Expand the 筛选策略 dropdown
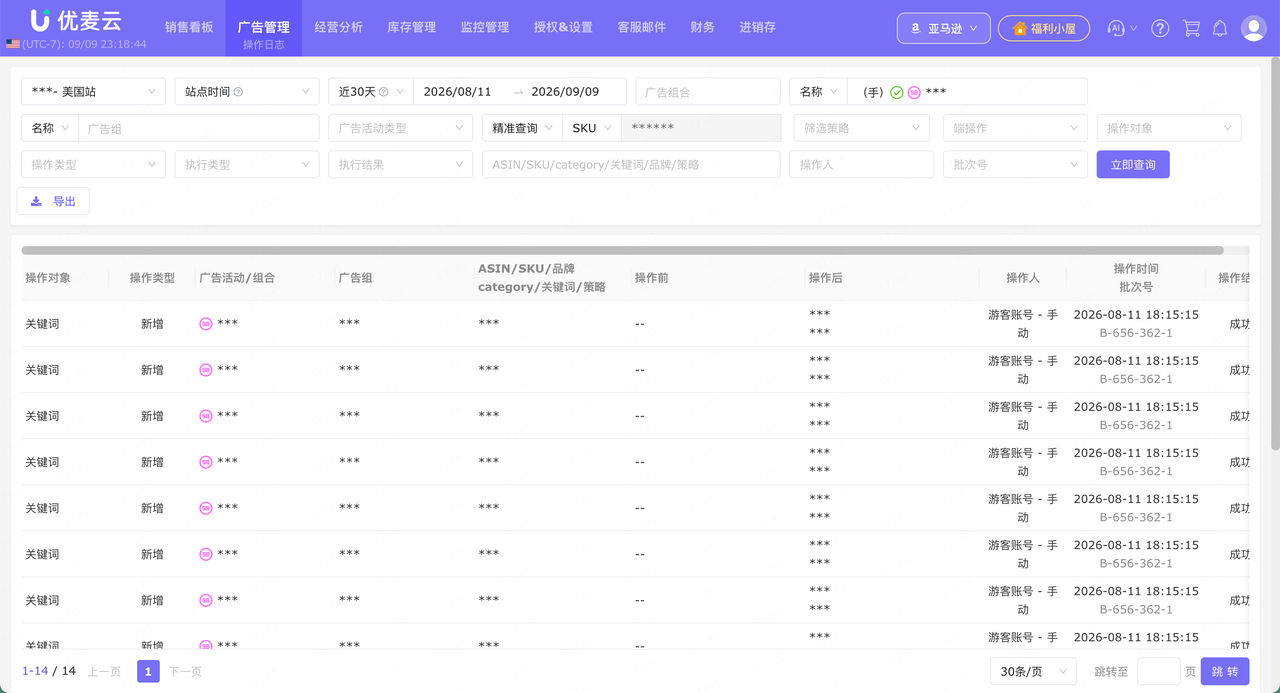Image resolution: width=1280 pixels, height=693 pixels. (863, 128)
